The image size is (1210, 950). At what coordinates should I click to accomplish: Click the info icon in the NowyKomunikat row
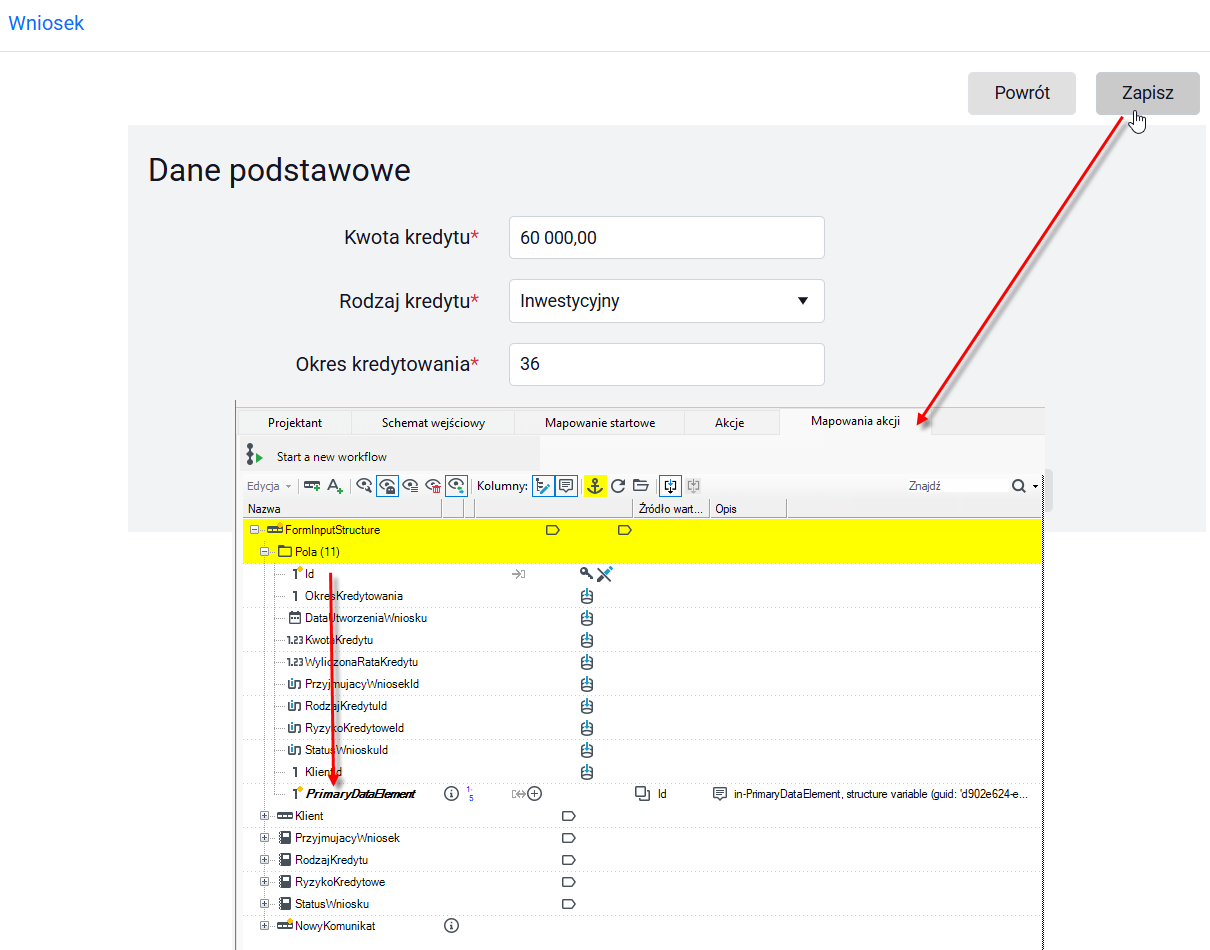point(451,926)
